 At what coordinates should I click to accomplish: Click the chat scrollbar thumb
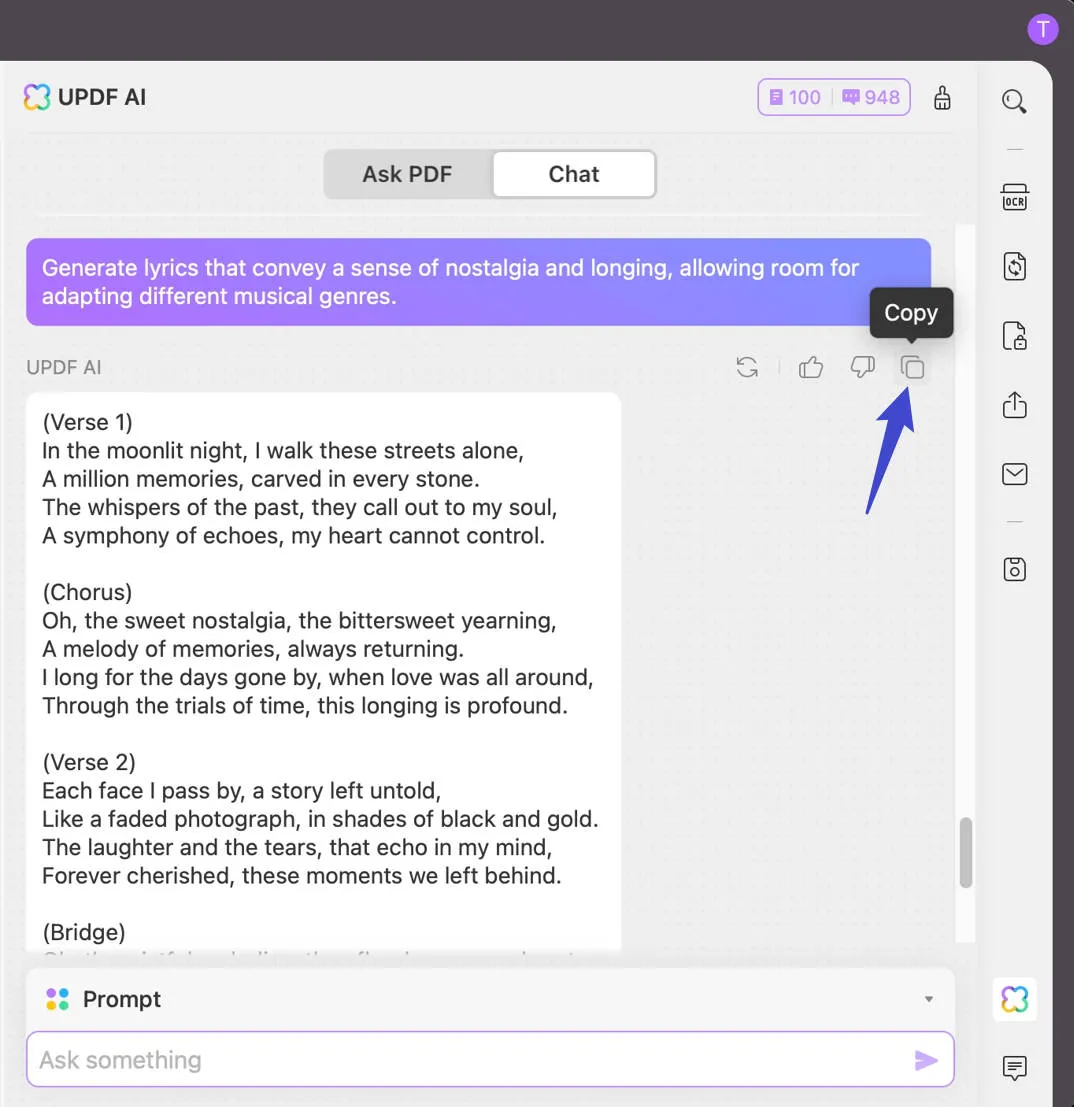[966, 852]
